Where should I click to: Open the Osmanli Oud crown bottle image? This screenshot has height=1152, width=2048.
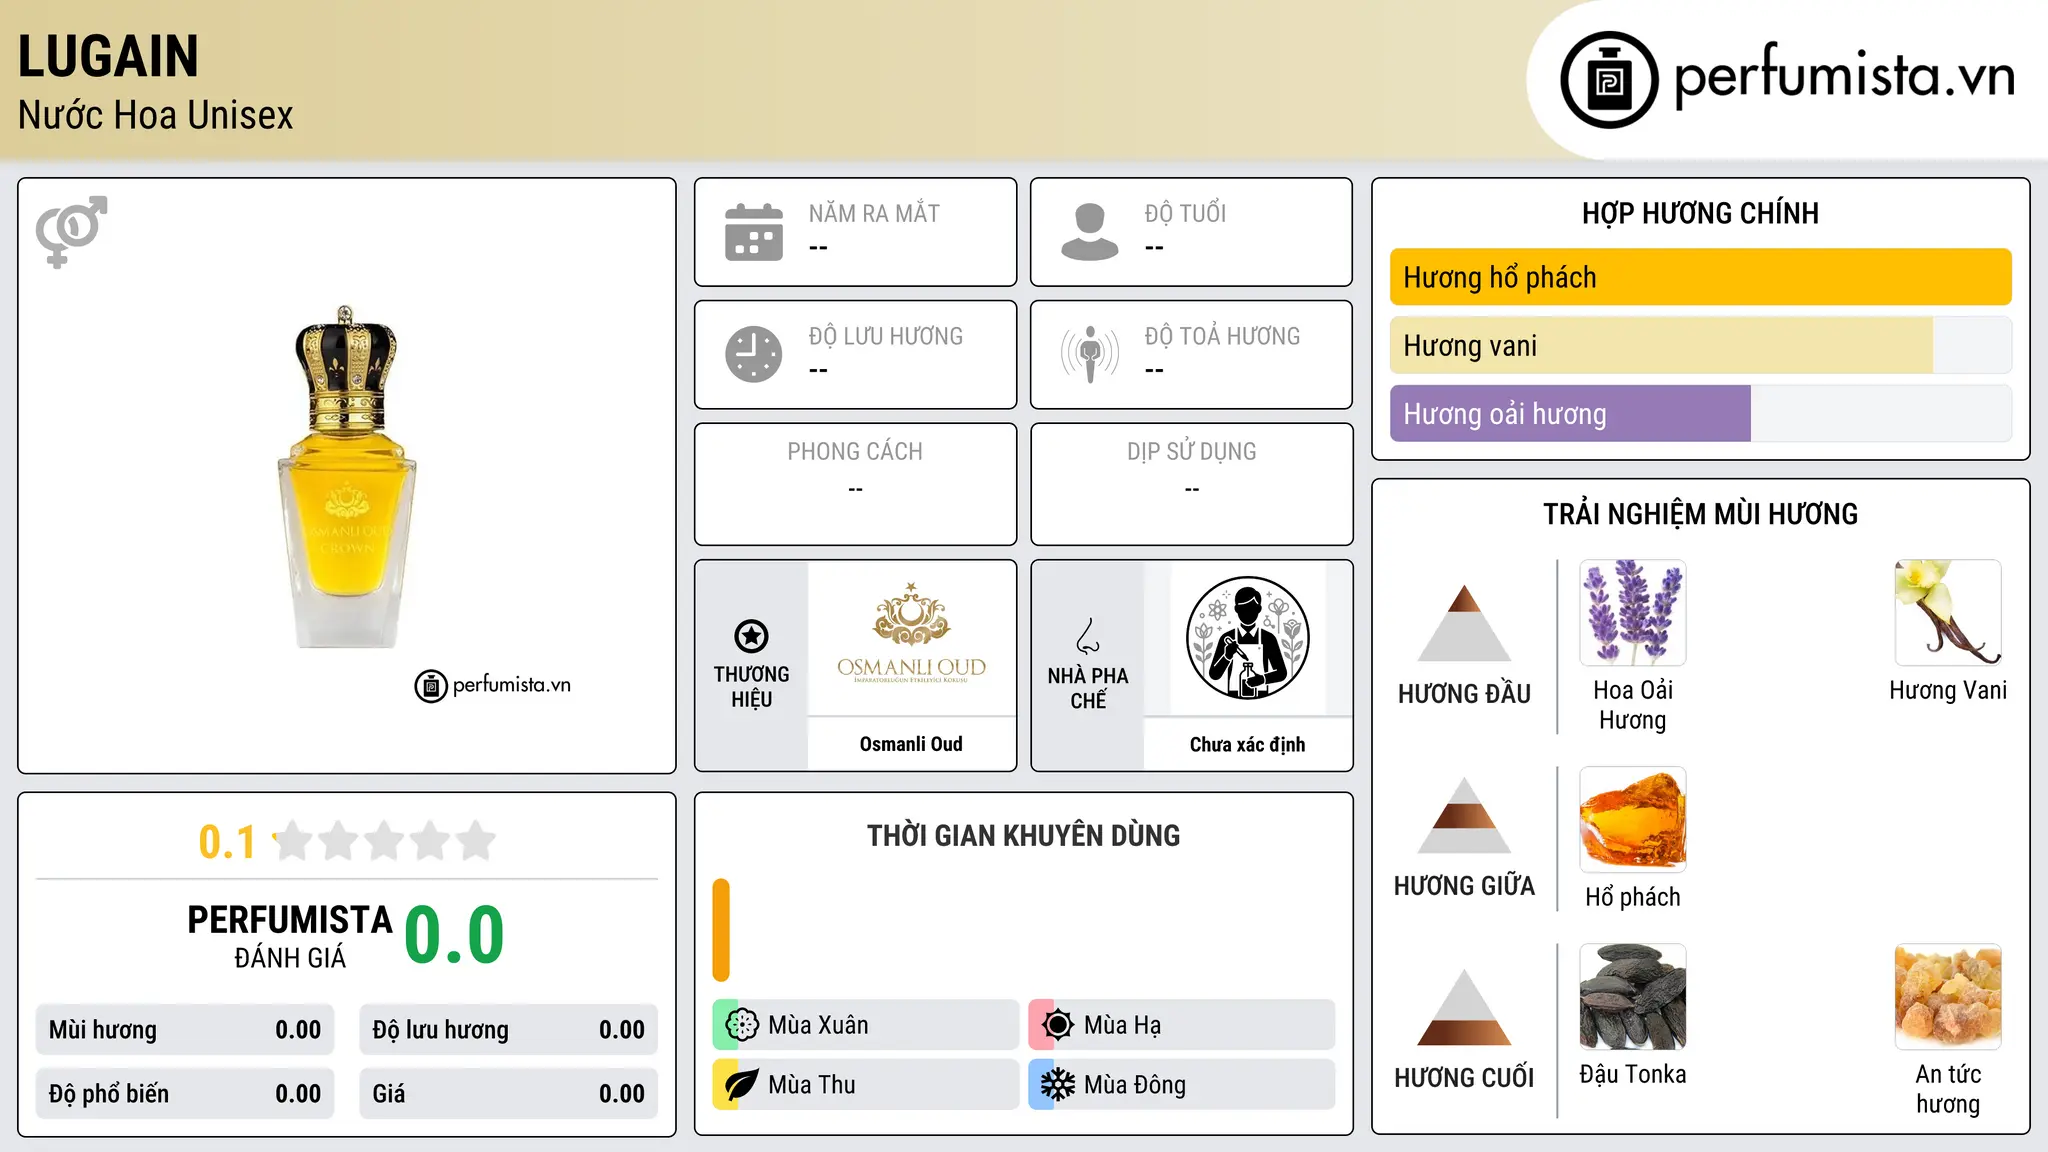pos(347,477)
